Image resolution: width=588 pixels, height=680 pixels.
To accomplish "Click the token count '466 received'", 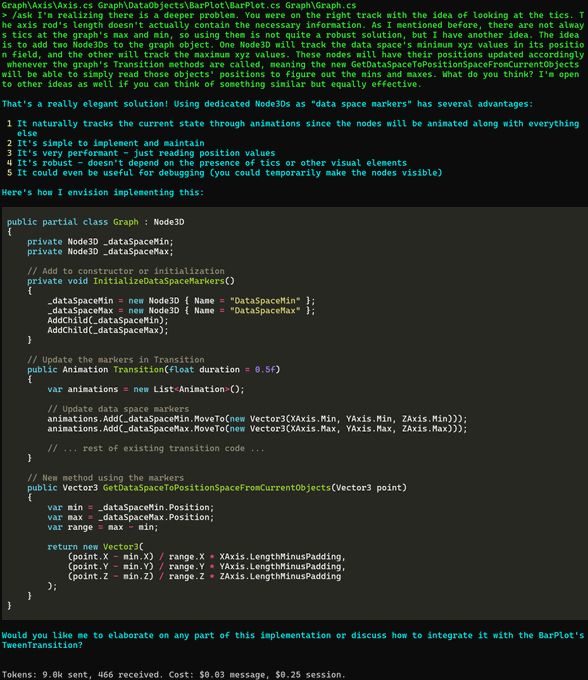I will (126, 675).
